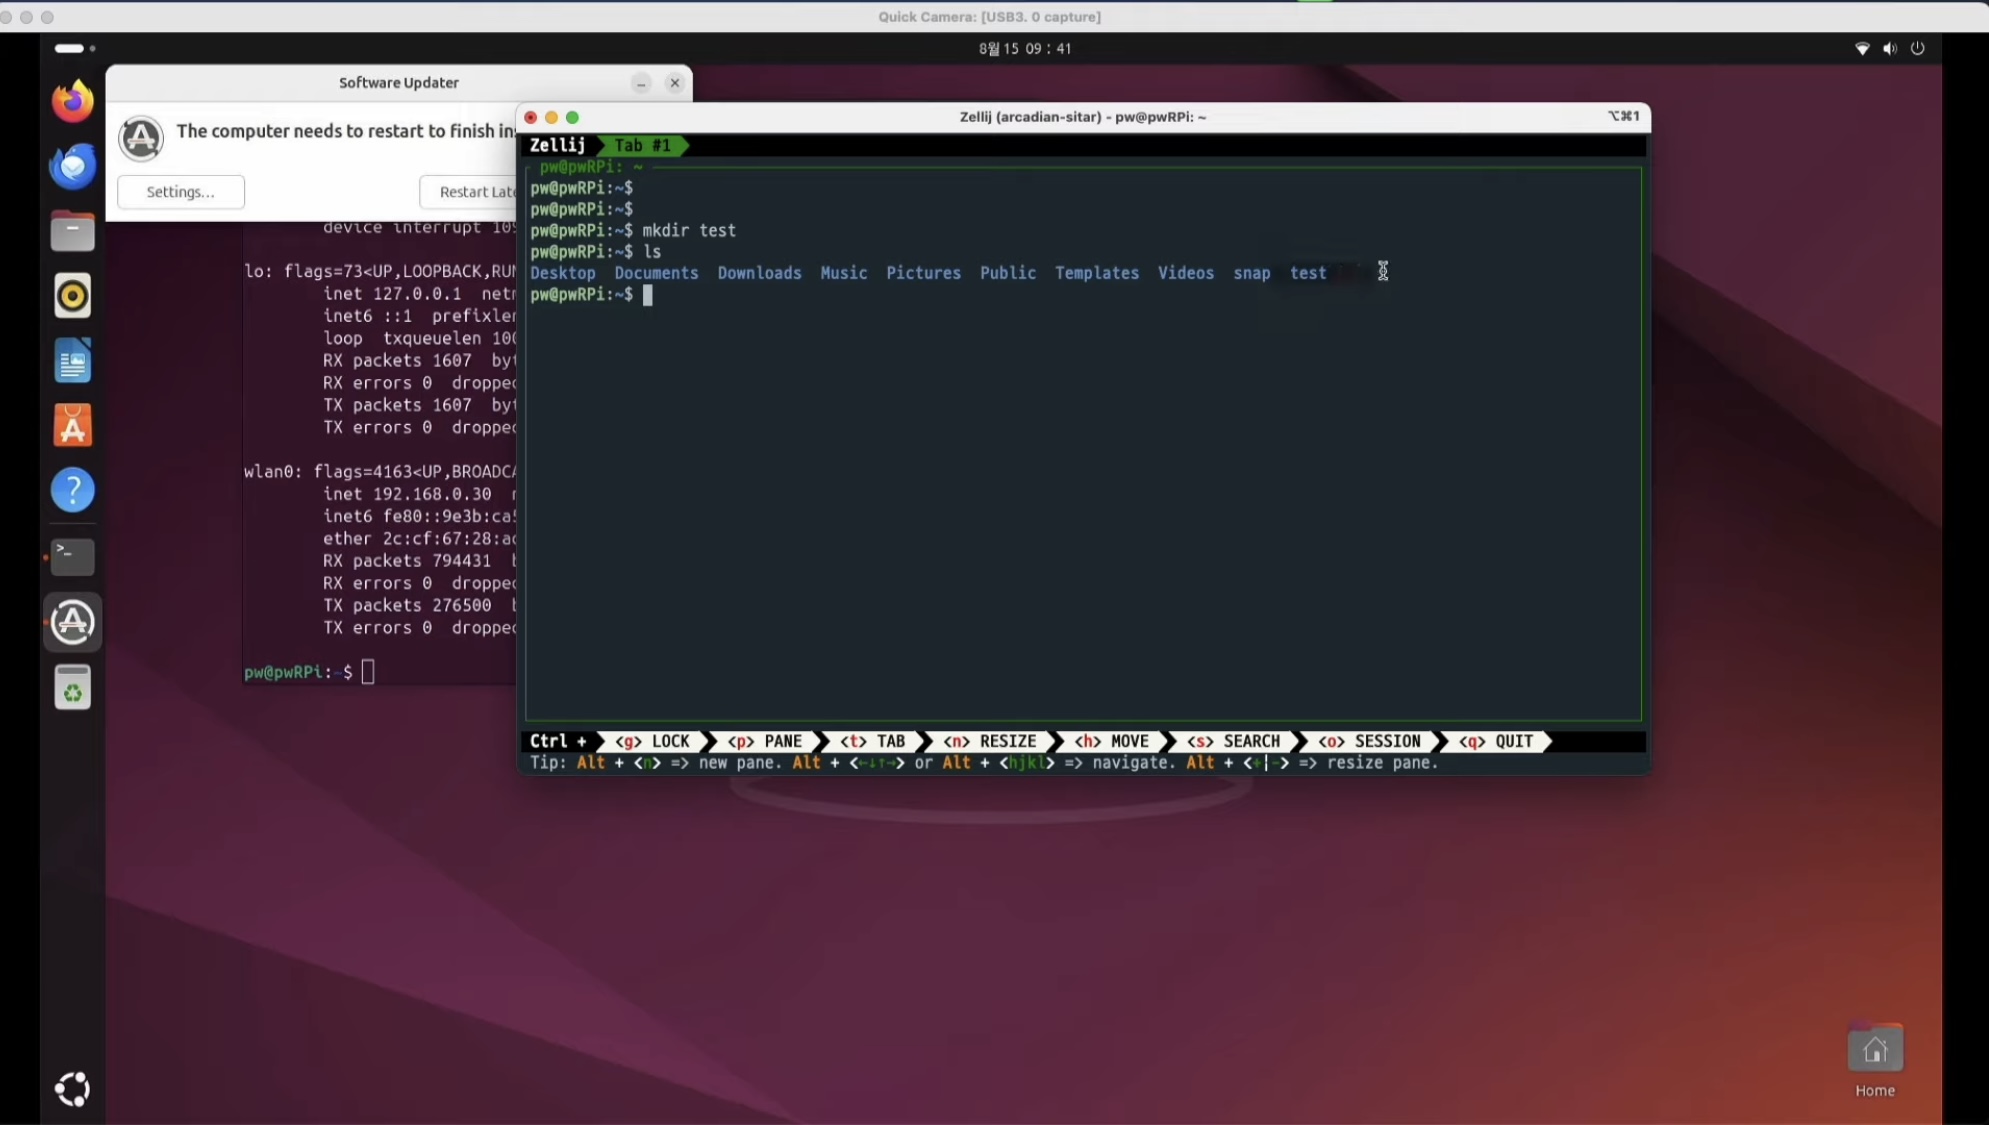The height and width of the screenshot is (1125, 1989).
Task: Launch Thunderbird mail from the dock
Action: [72, 166]
